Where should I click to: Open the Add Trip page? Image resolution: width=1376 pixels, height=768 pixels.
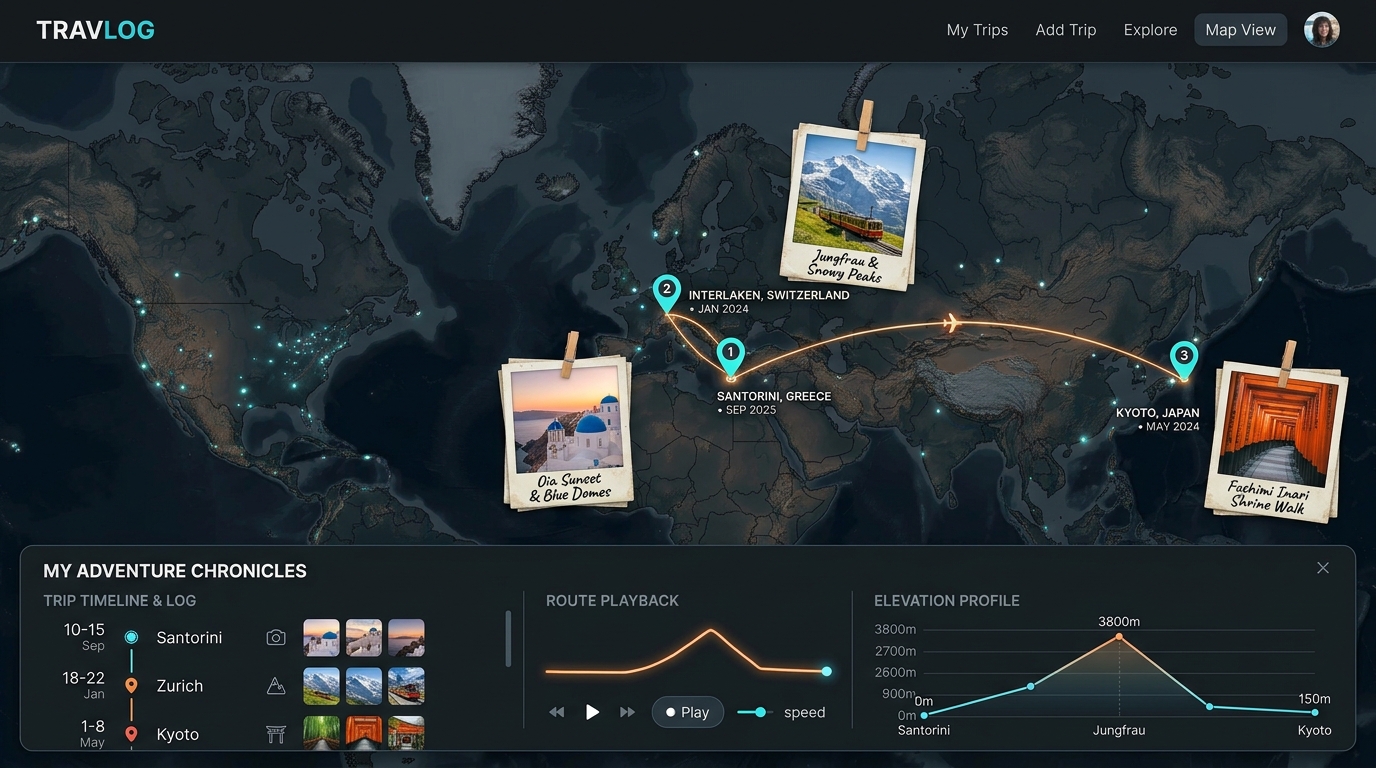click(x=1065, y=30)
